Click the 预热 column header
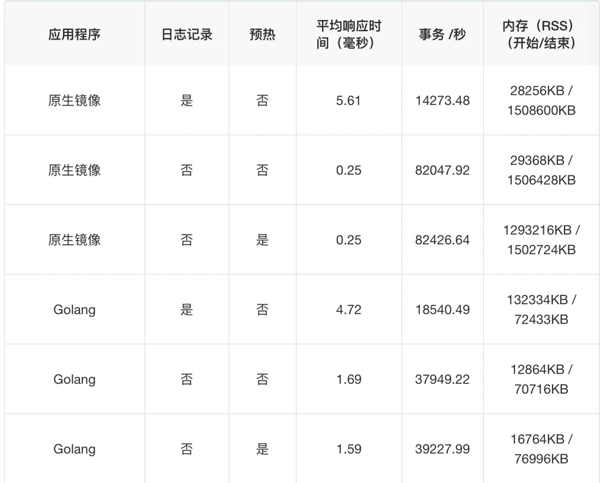The height and width of the screenshot is (483, 600). point(262,34)
